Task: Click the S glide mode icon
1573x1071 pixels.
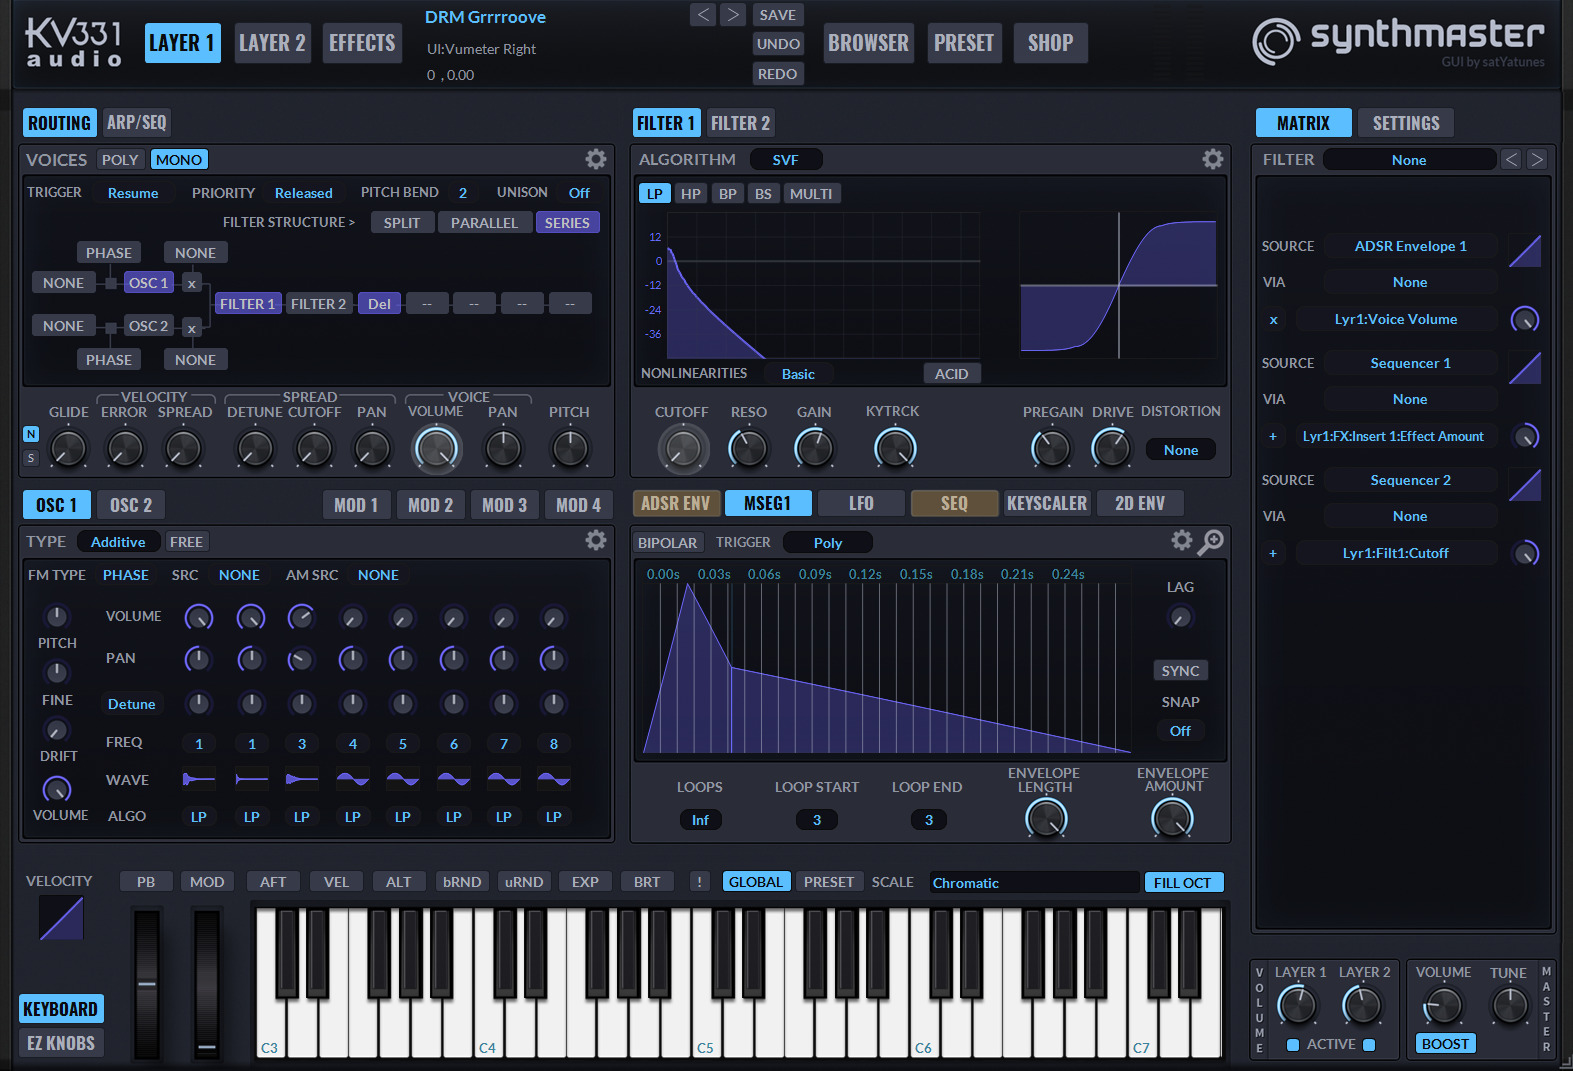Action: point(31,458)
